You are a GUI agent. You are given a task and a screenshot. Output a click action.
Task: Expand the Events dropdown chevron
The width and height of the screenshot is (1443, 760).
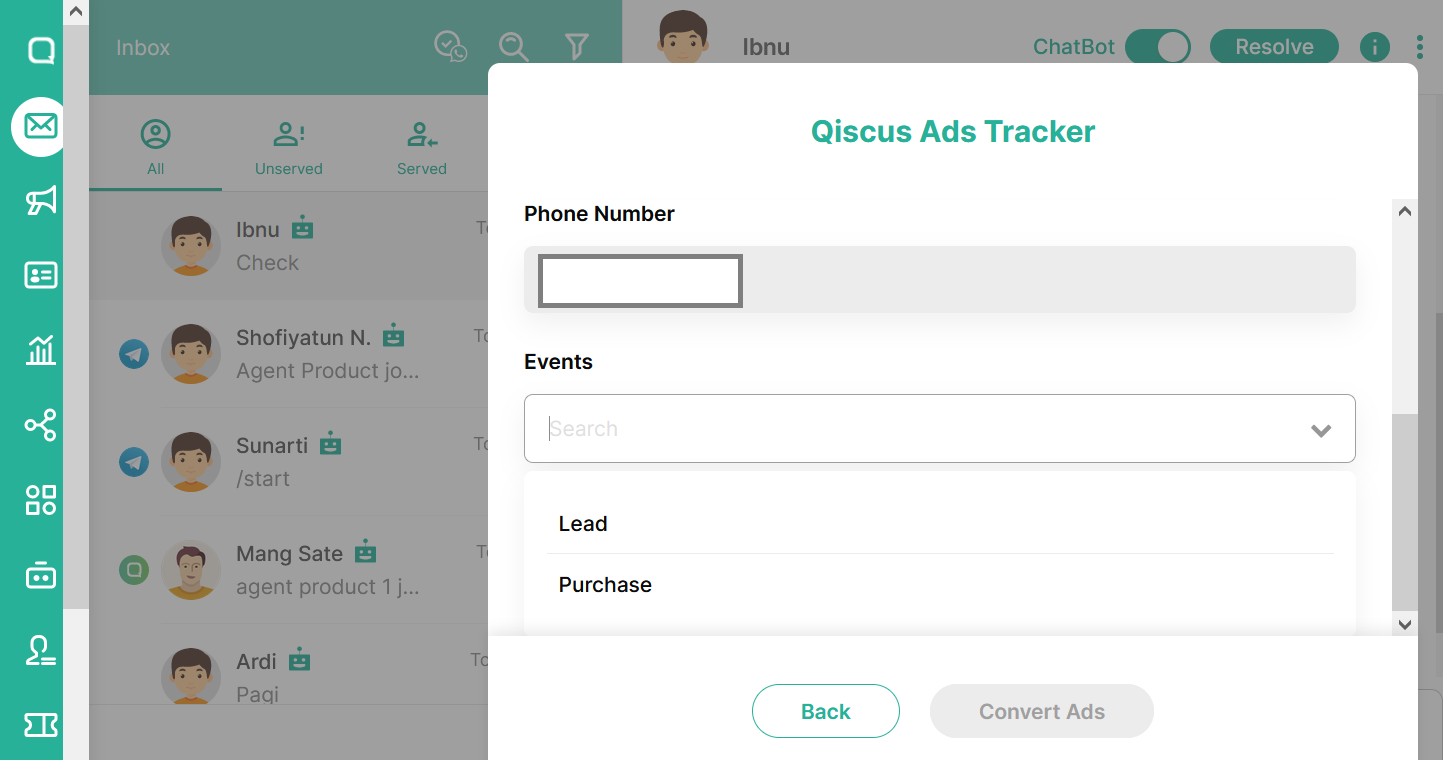click(1320, 430)
